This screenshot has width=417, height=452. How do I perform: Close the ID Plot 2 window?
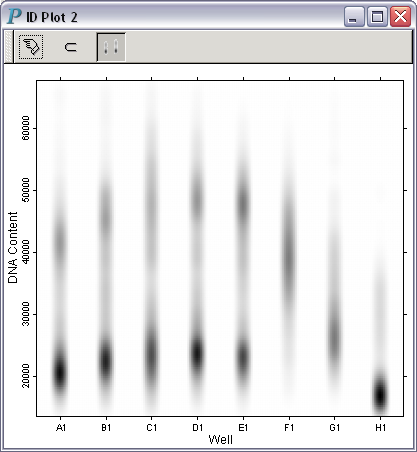400,16
